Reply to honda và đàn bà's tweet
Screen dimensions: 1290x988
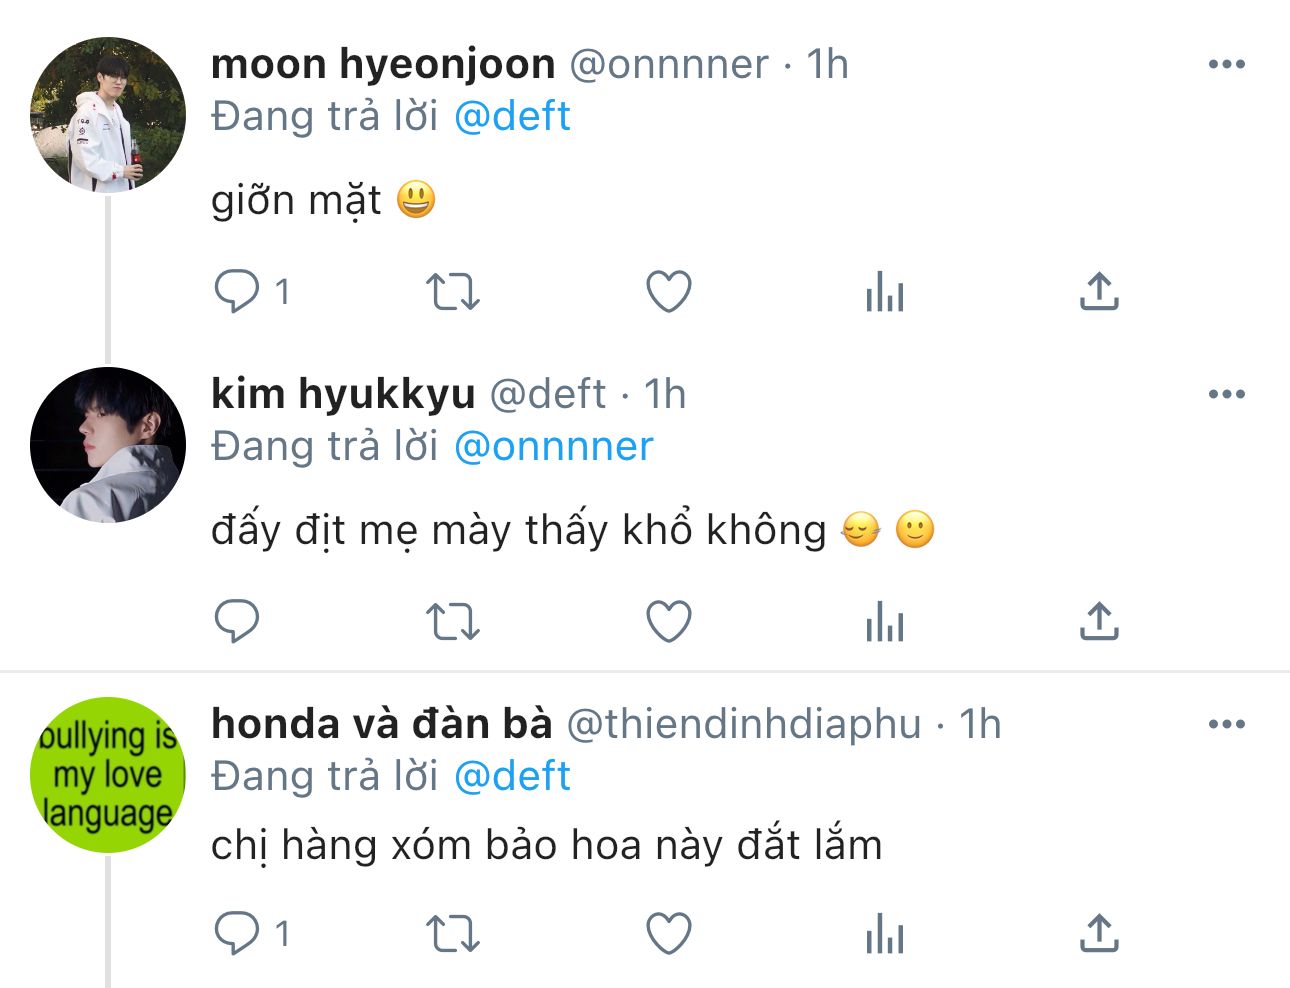click(237, 934)
